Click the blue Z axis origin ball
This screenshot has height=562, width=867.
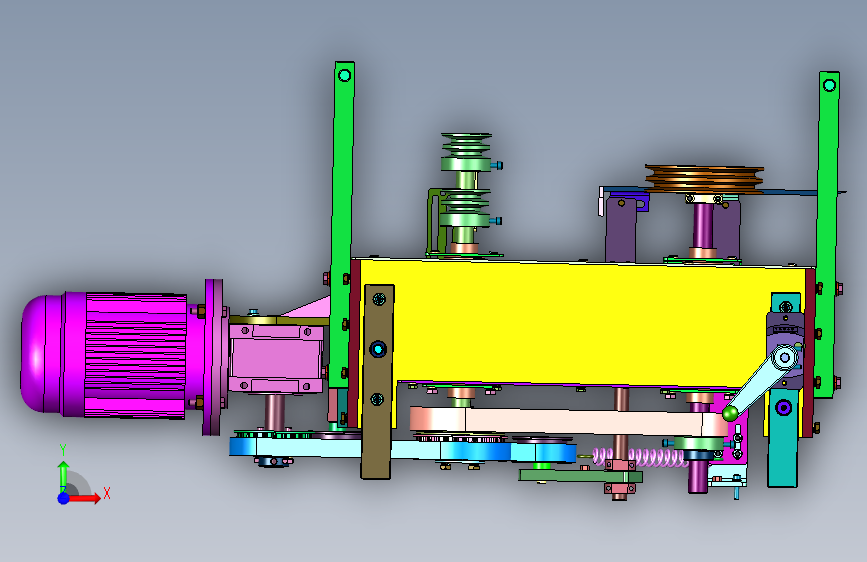tap(64, 498)
